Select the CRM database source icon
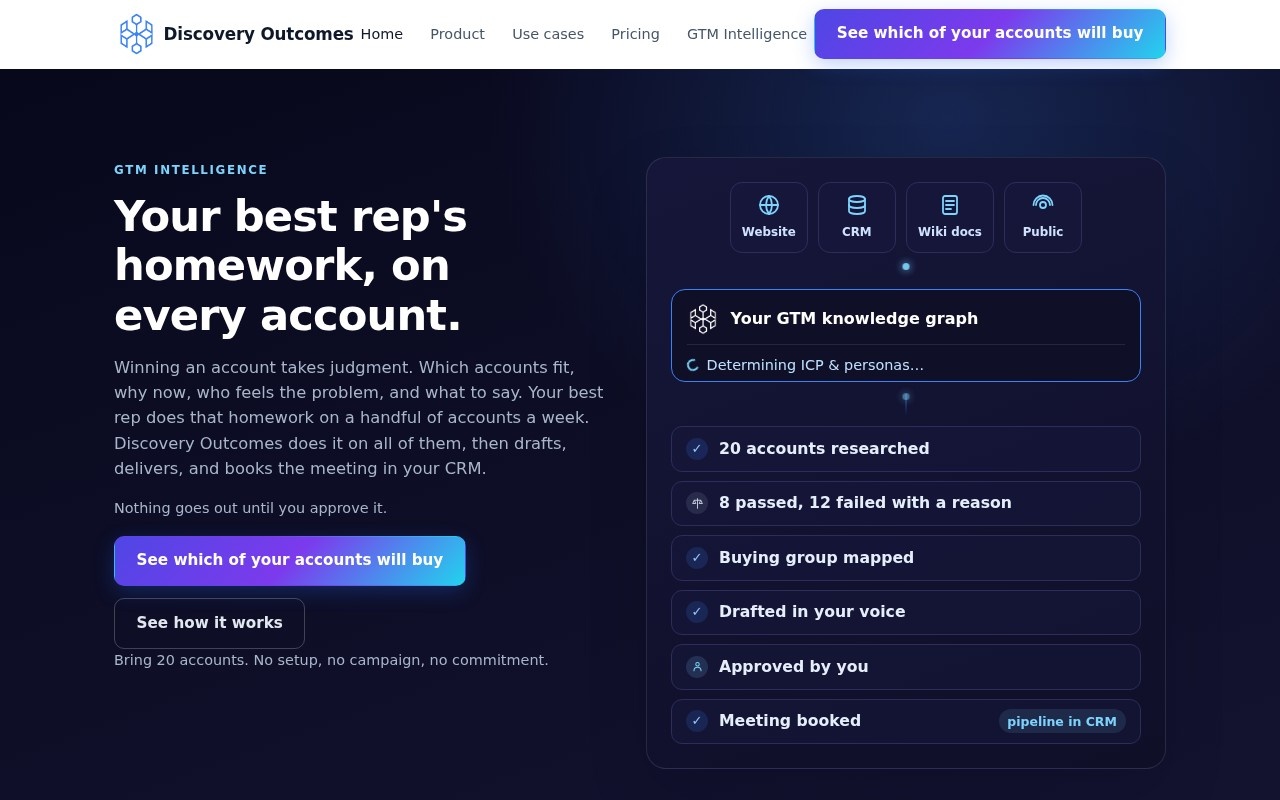Screen dimensions: 1280x800 click(857, 205)
